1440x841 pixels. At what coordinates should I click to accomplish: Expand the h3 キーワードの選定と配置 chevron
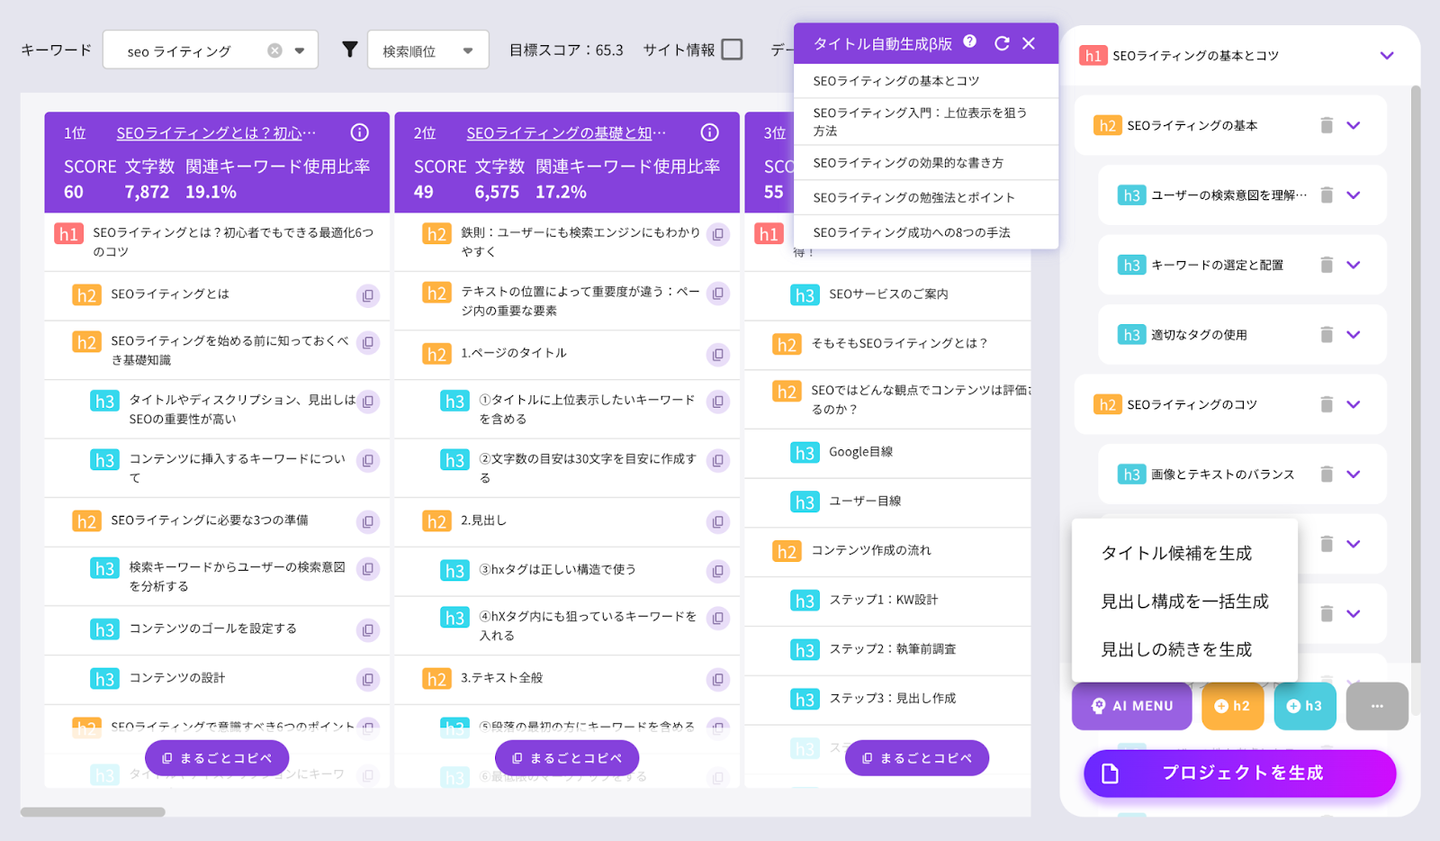tap(1353, 265)
